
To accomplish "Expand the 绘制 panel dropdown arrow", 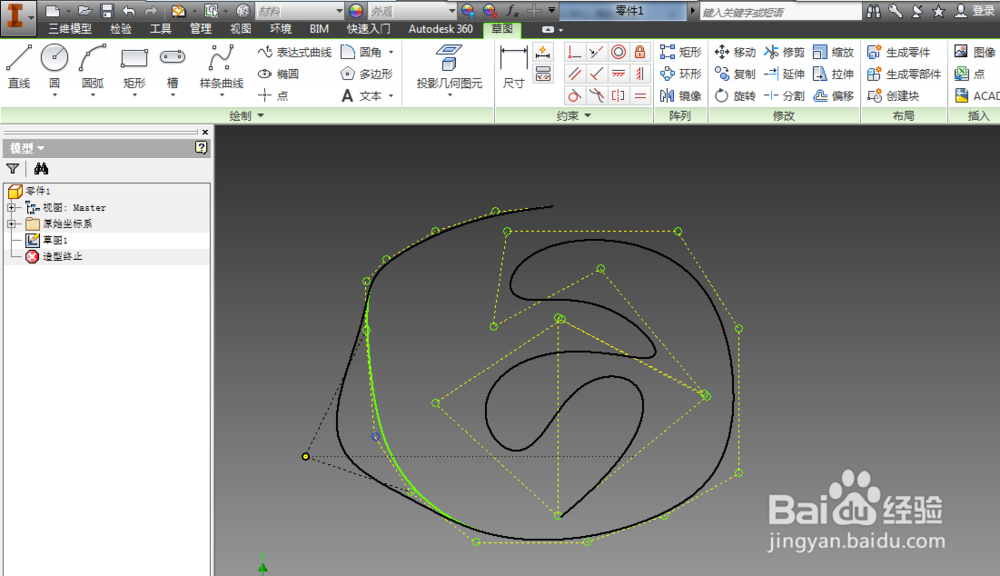I will [260, 115].
